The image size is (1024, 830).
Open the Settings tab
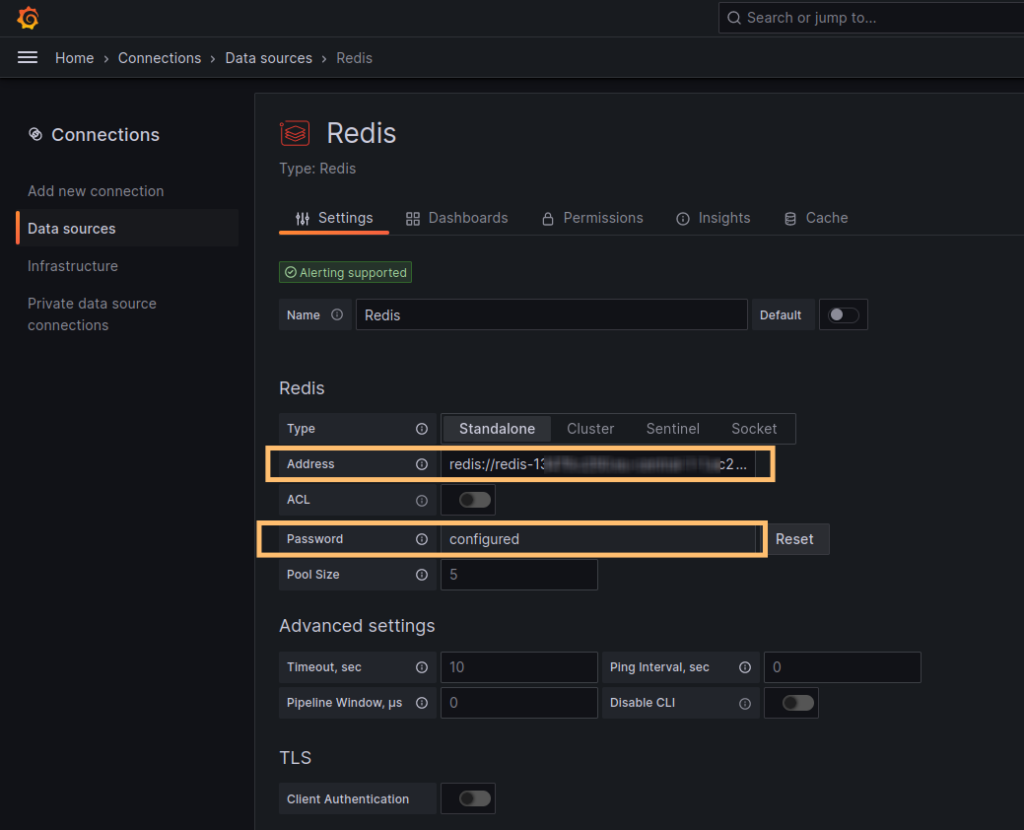coord(334,218)
